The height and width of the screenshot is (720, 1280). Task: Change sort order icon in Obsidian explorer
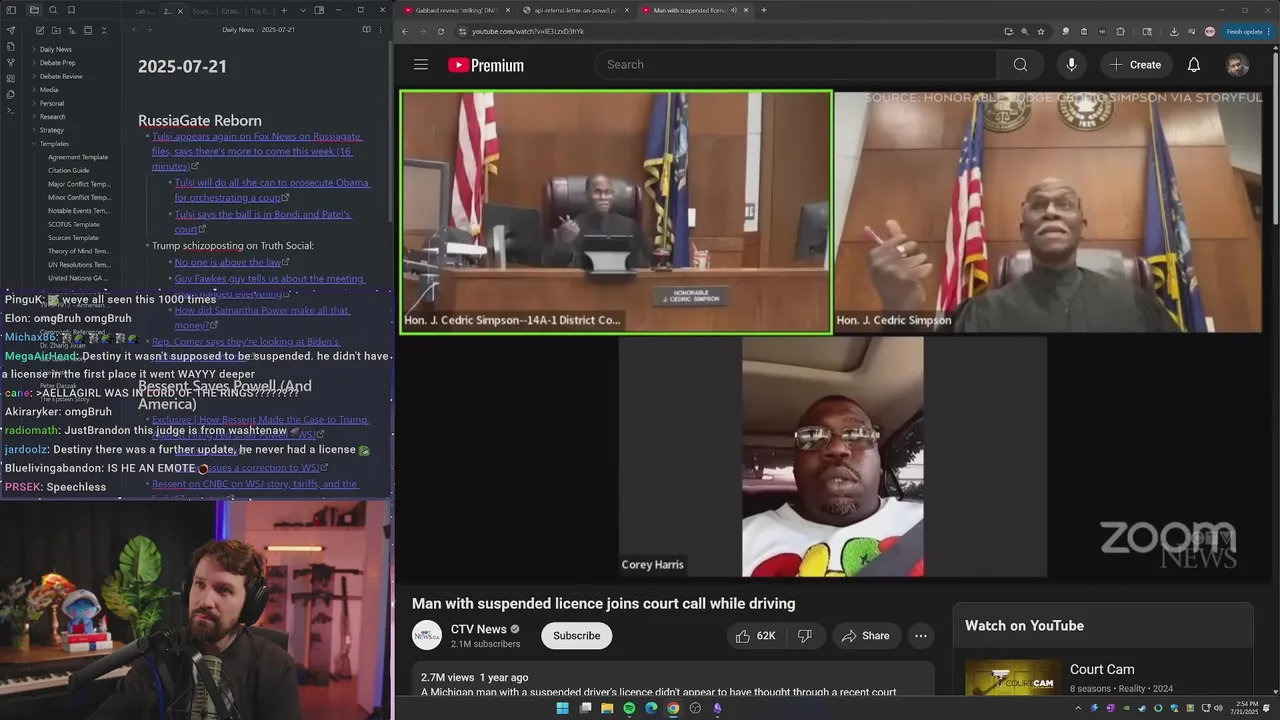tap(72, 30)
